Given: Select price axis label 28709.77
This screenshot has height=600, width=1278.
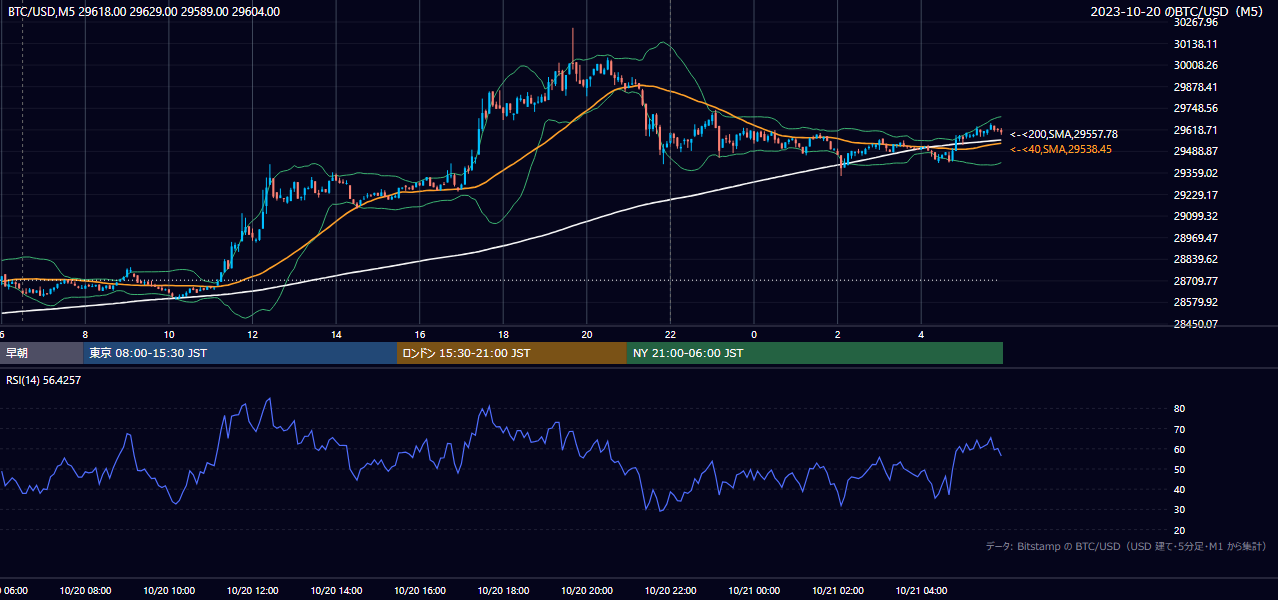Looking at the screenshot, I should coord(1195,281).
